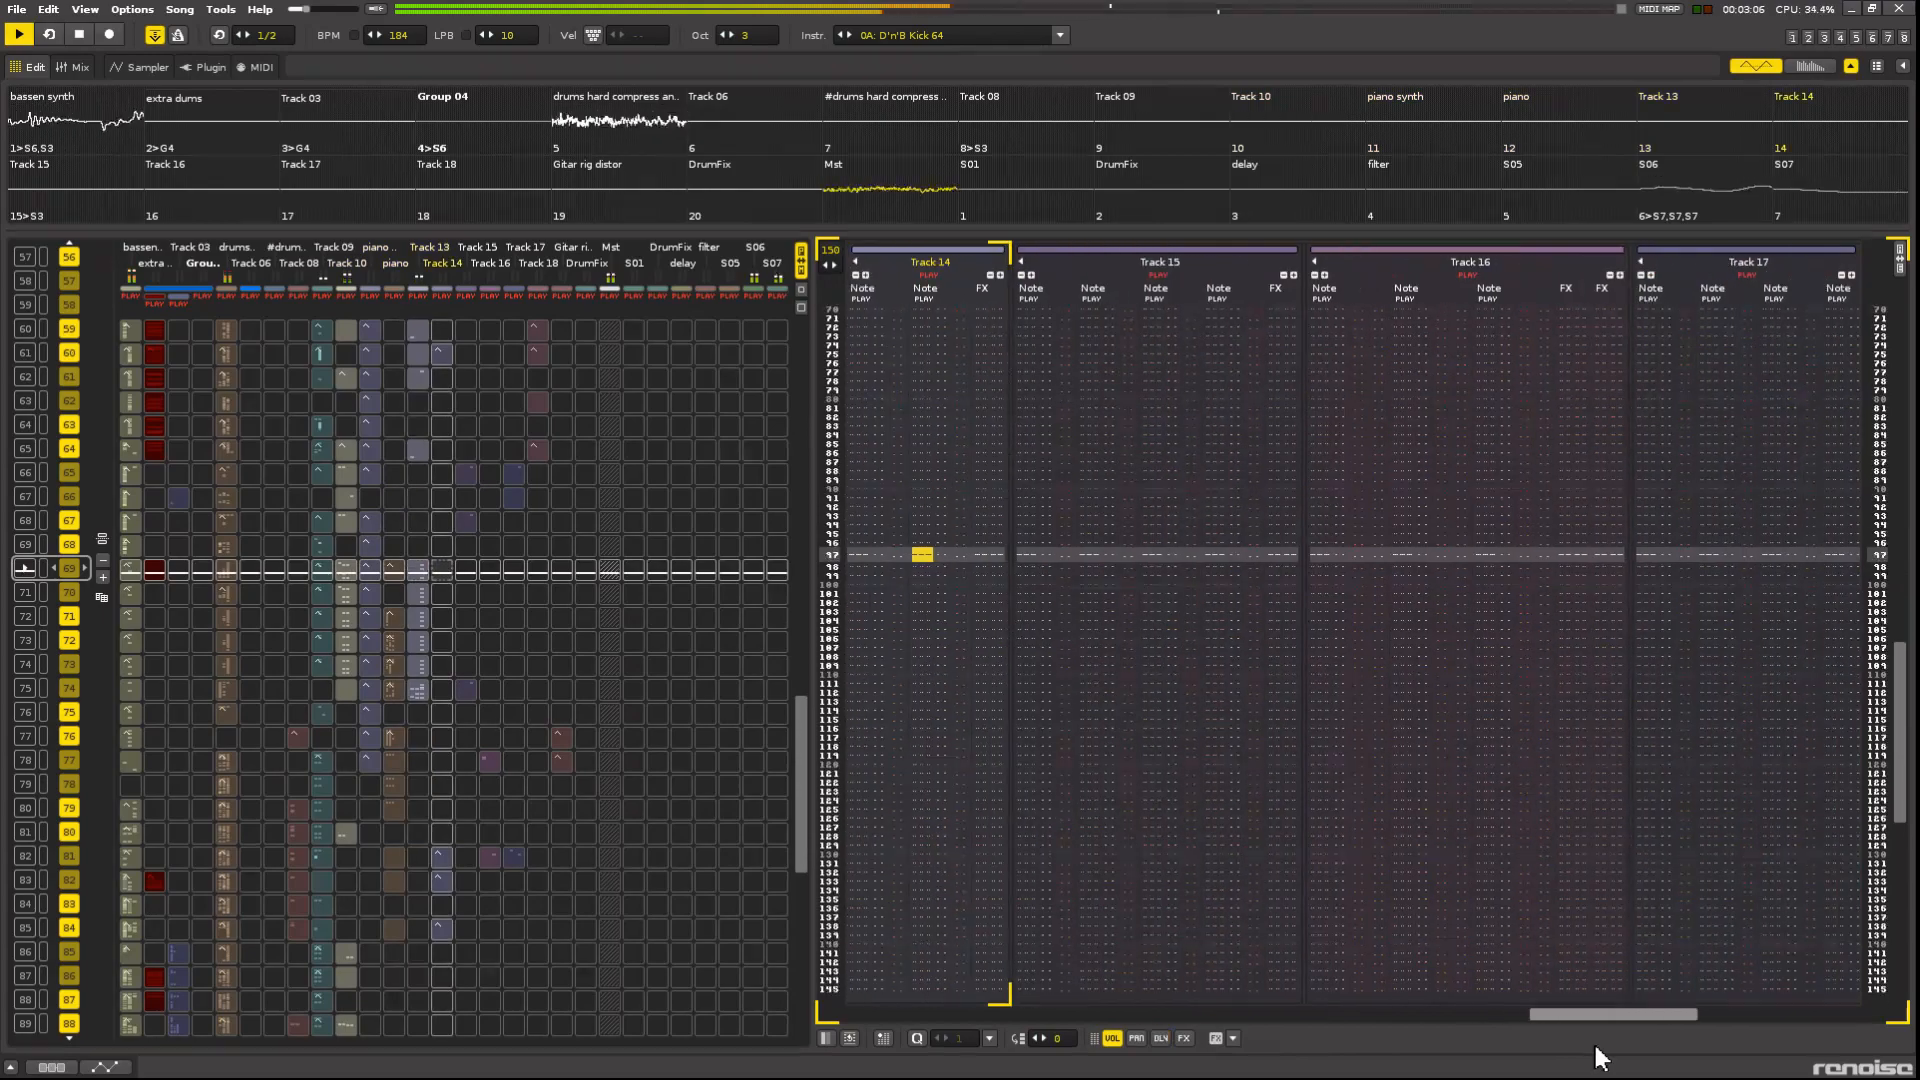Image resolution: width=1920 pixels, height=1080 pixels.
Task: Open the instrument selector dropdown
Action: (1060, 35)
